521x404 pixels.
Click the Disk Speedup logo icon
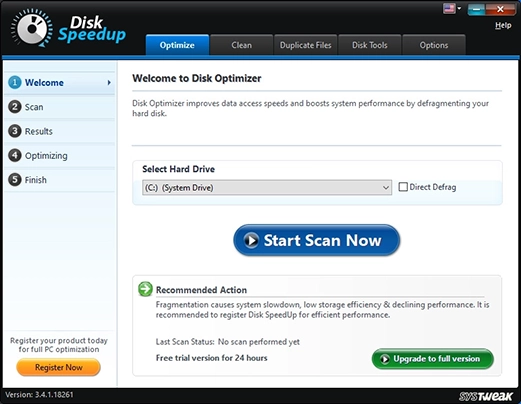pos(31,28)
